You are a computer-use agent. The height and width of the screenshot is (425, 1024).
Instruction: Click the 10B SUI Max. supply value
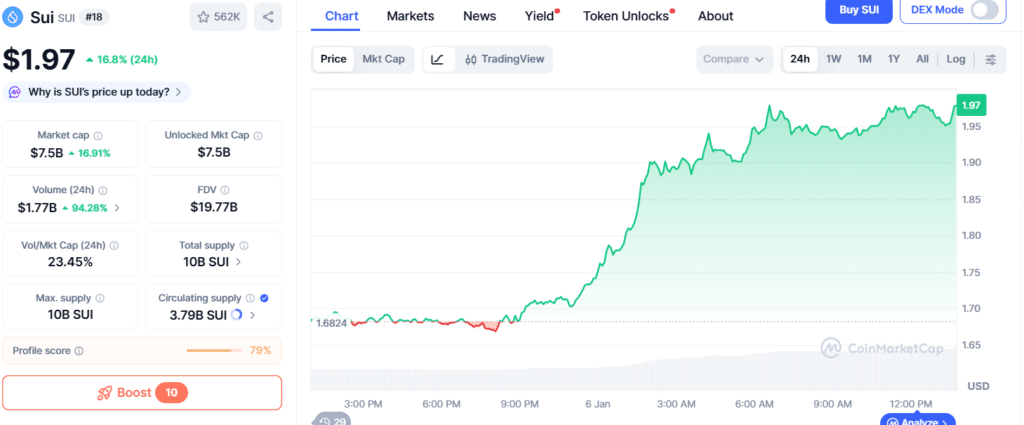point(70,315)
